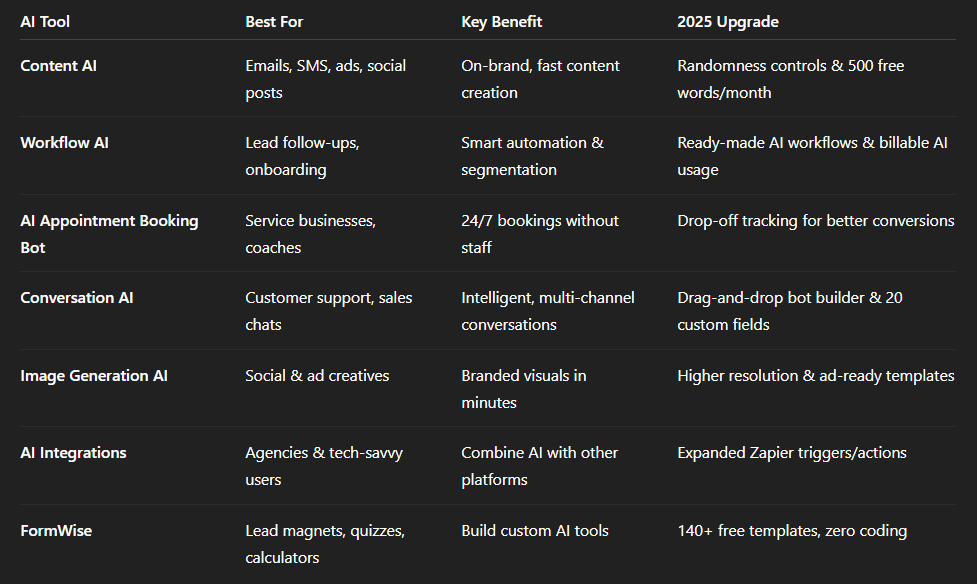Click the "Smart automation & segmentation" cell
Viewport: 977px width, 584px height.
point(532,156)
